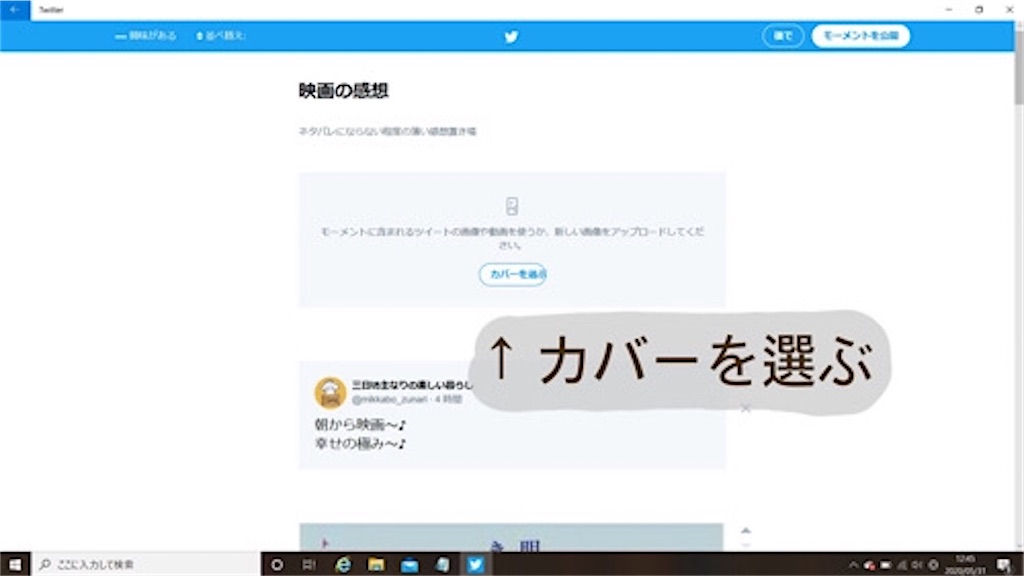1024x576 pixels.
Task: Open the Mail app on taskbar
Action: [409, 564]
